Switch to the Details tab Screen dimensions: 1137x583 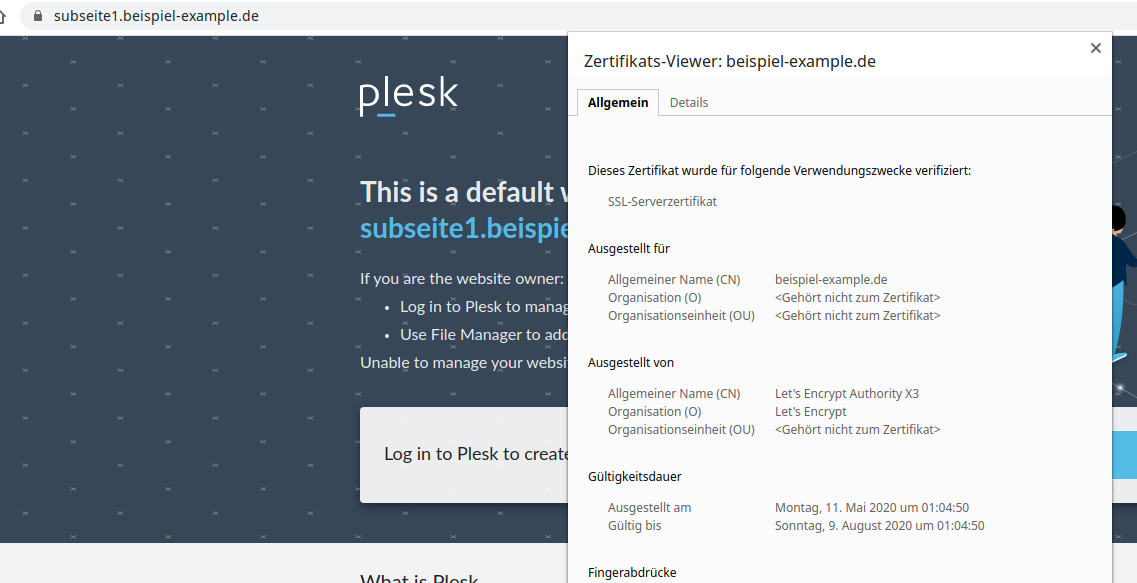coord(688,102)
